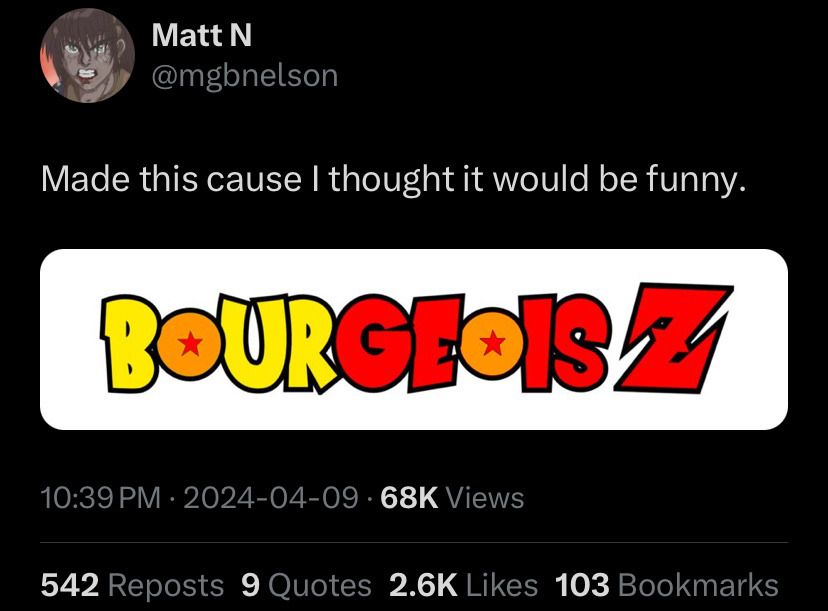Click the red letter G in logo
This screenshot has width=828, height=611.
(x=372, y=342)
